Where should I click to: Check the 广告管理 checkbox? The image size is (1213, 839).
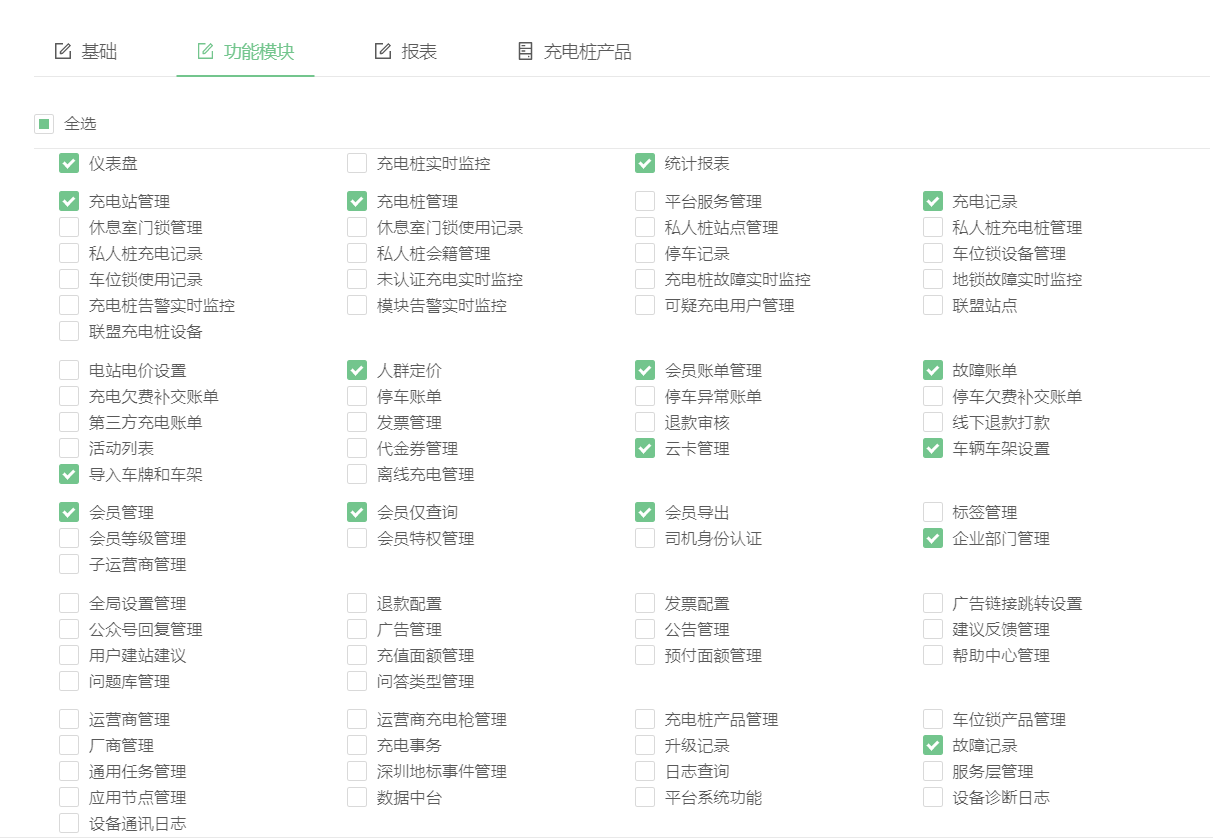click(356, 629)
